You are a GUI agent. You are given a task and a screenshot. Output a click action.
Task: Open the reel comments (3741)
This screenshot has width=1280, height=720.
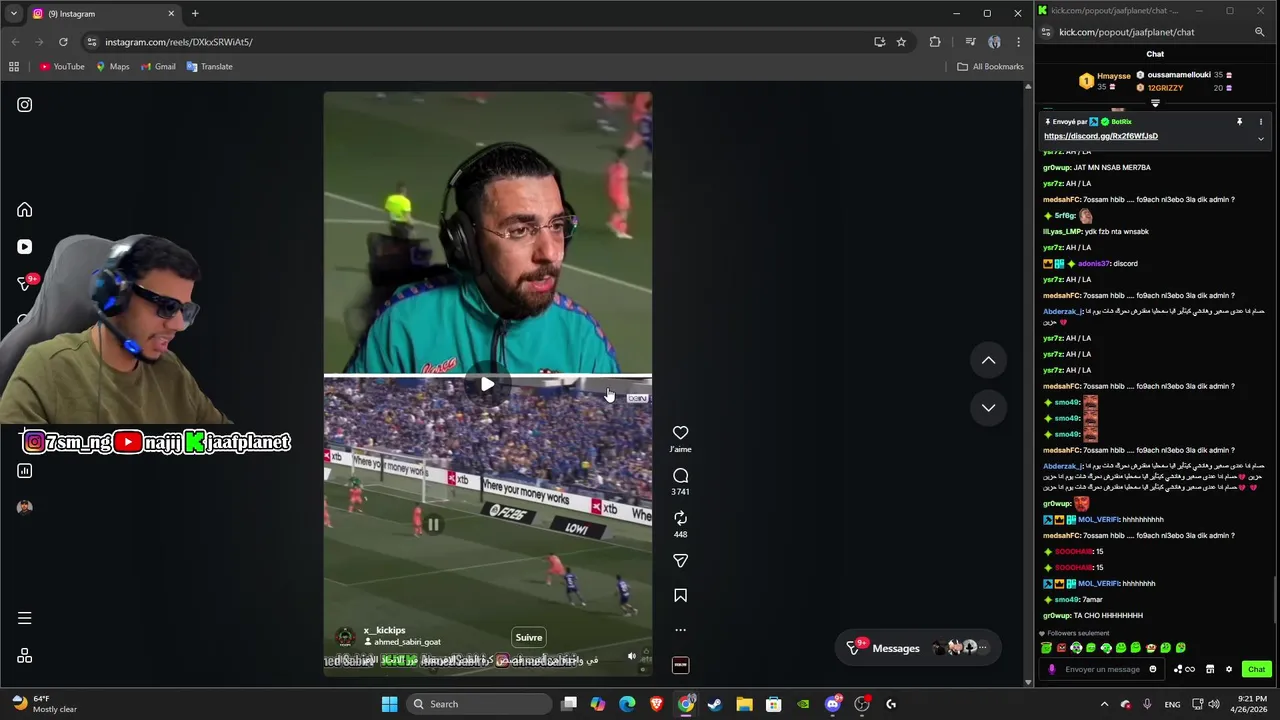click(x=680, y=476)
